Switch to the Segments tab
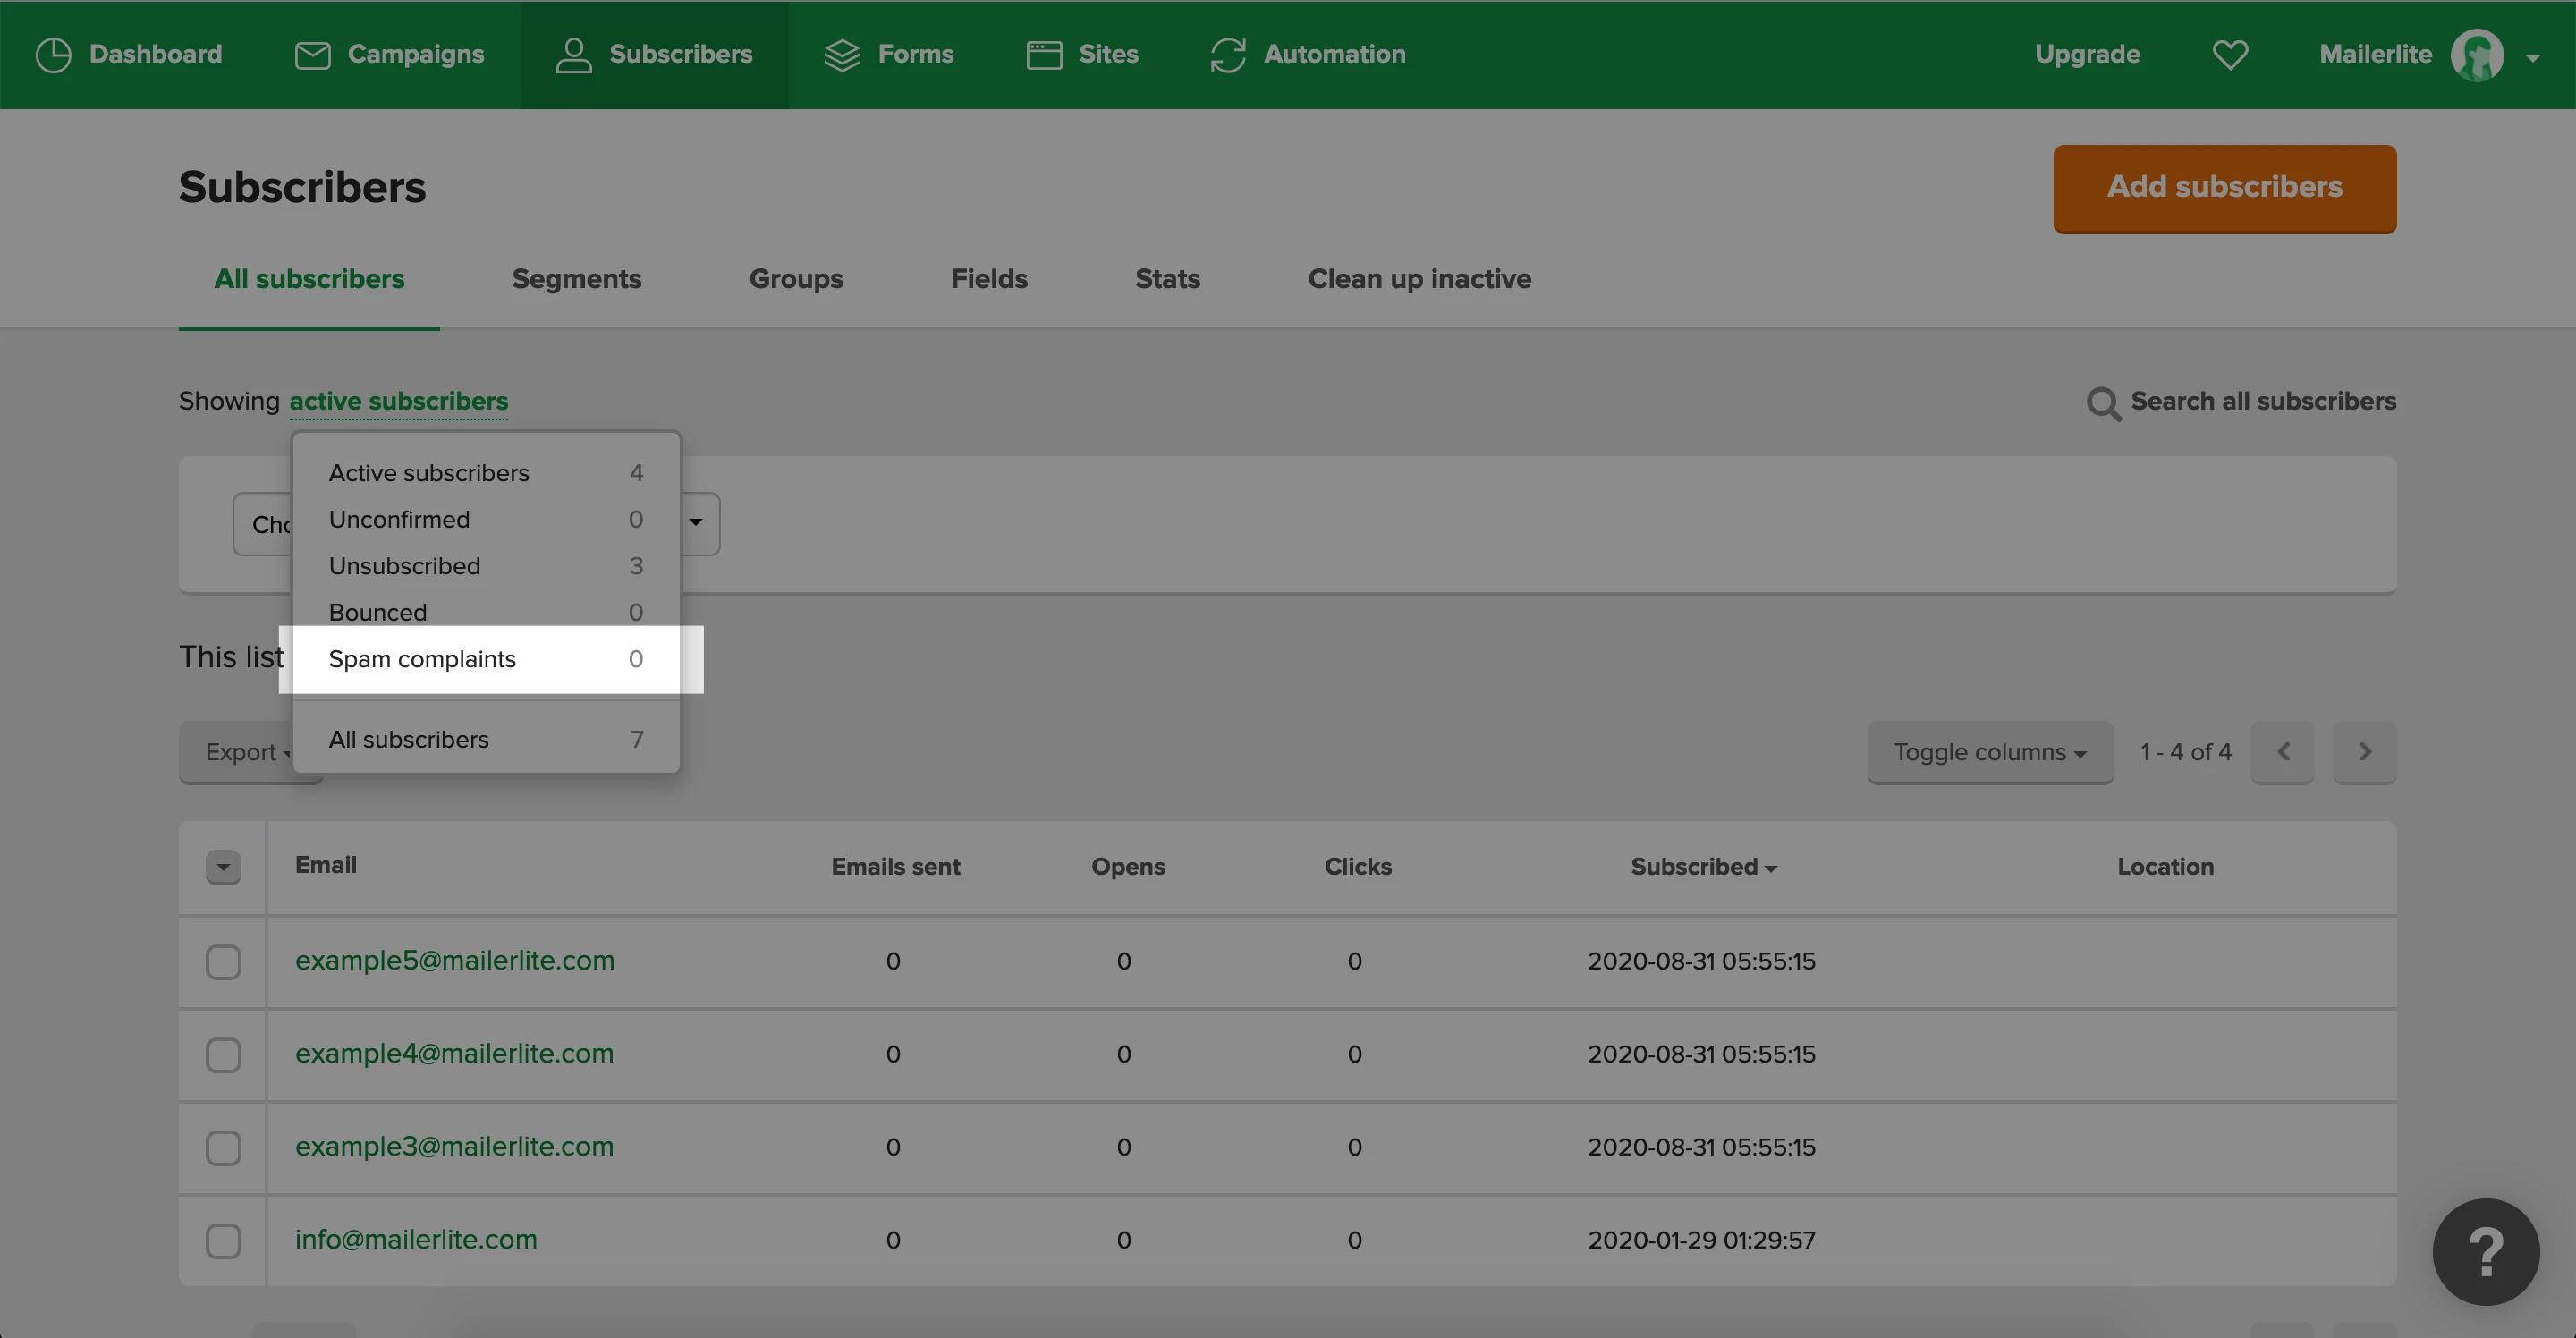Viewport: 2576px width, 1338px height. point(576,279)
